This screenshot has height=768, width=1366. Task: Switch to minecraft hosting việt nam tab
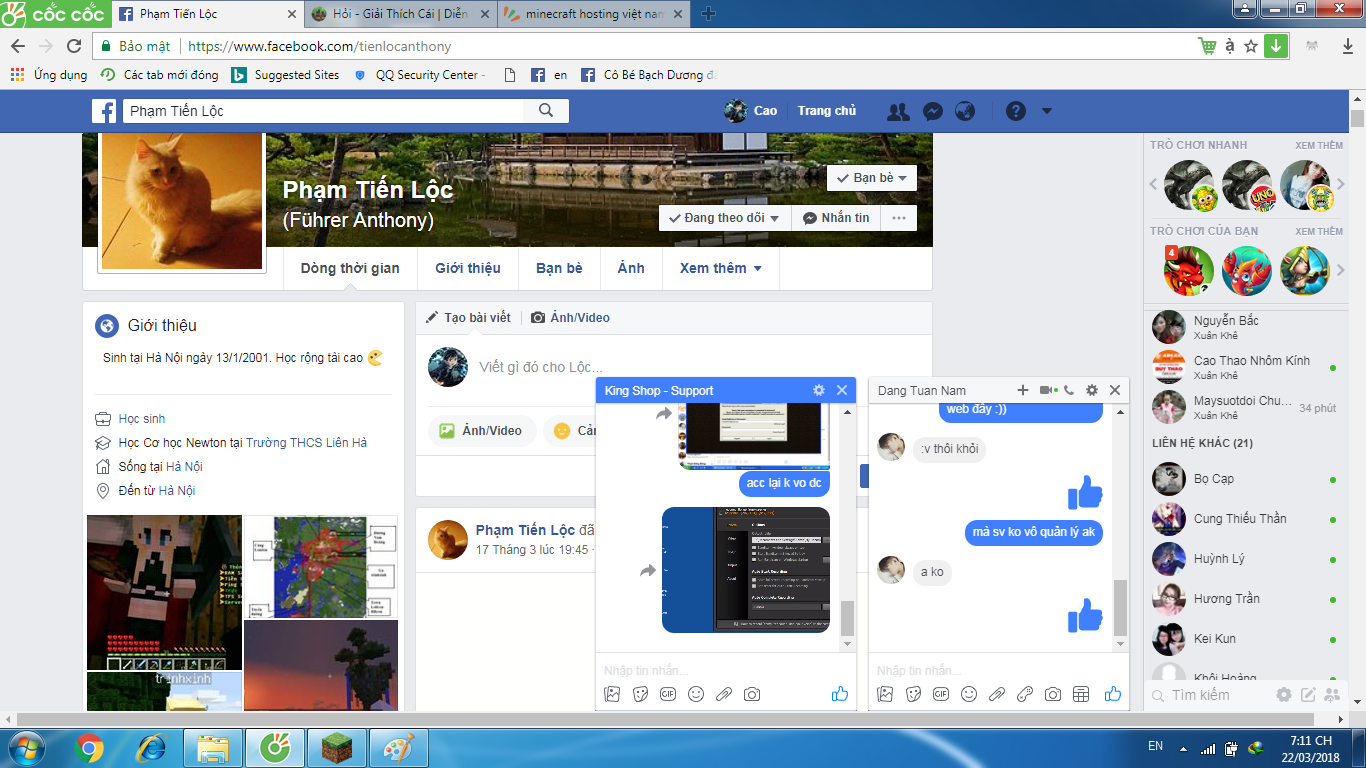pyautogui.click(x=594, y=14)
